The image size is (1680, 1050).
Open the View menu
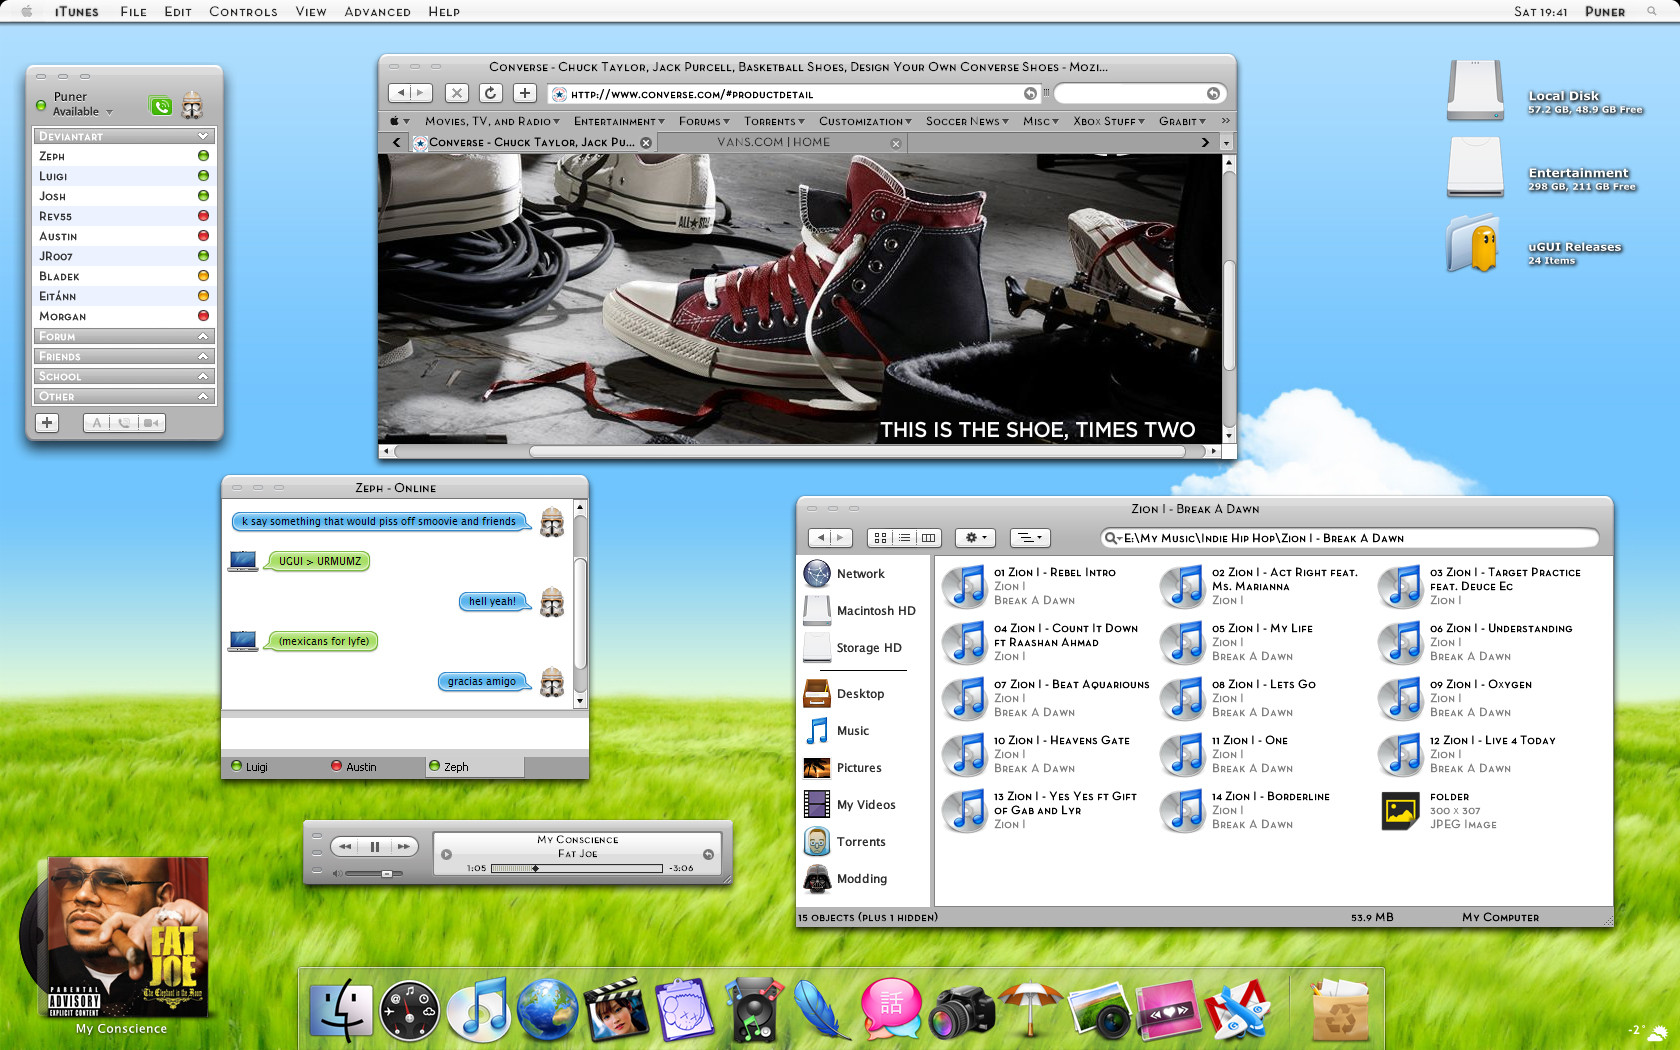coord(311,12)
